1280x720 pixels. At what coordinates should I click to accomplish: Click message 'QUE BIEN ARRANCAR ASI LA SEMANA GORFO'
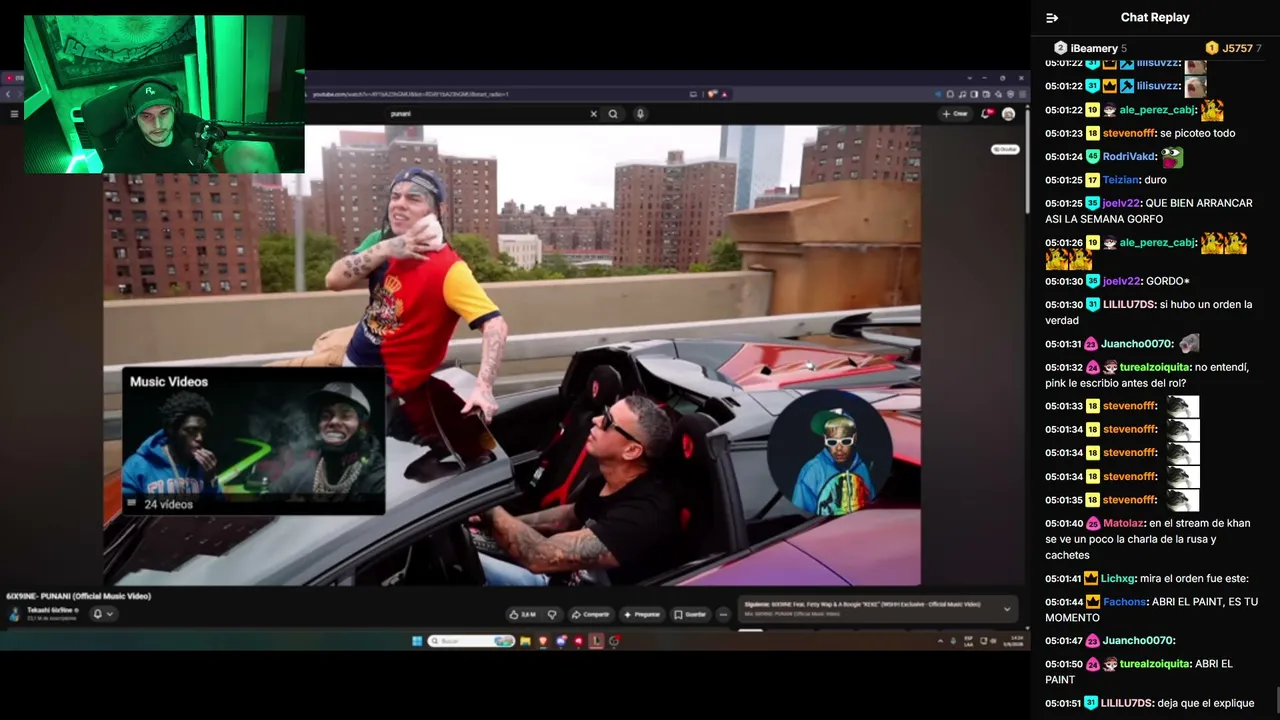1149,211
